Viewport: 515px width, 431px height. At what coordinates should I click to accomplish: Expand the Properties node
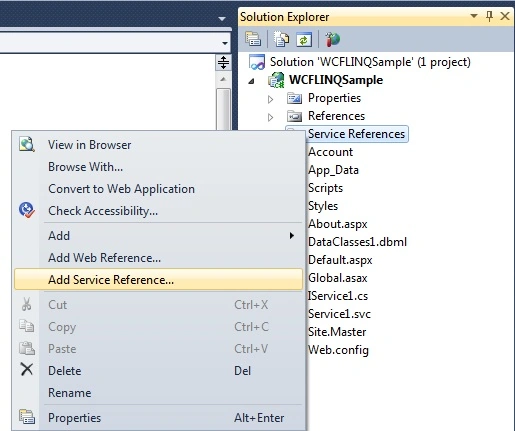pos(271,99)
